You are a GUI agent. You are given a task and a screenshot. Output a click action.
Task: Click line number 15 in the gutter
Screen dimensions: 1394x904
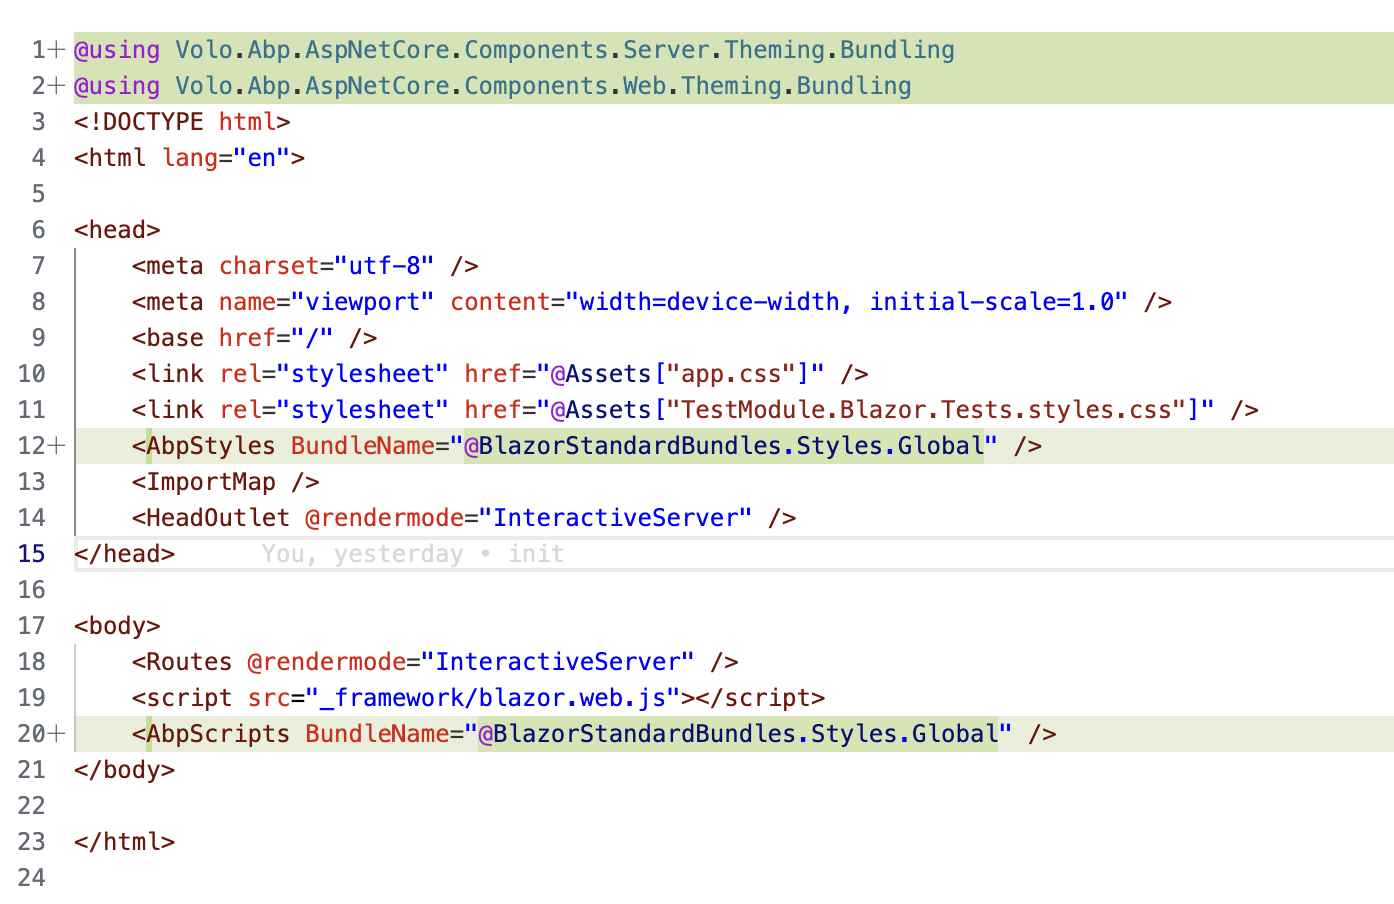click(32, 554)
